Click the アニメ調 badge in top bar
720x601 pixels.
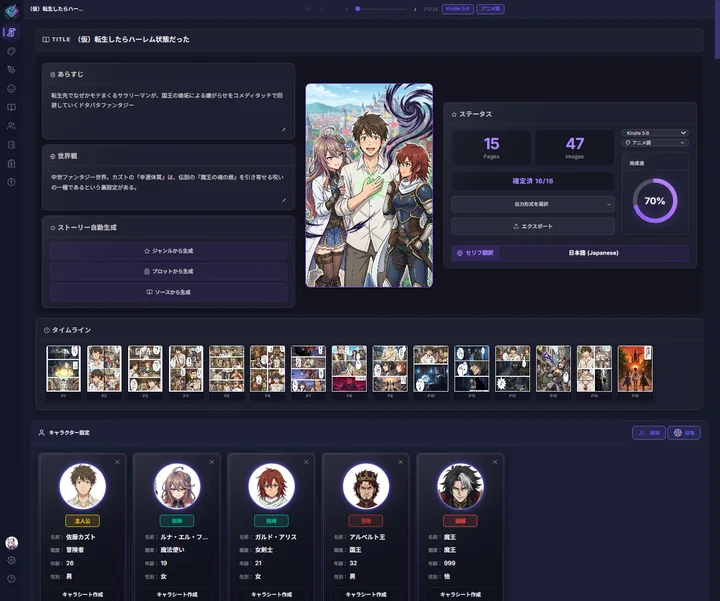pyautogui.click(x=490, y=9)
